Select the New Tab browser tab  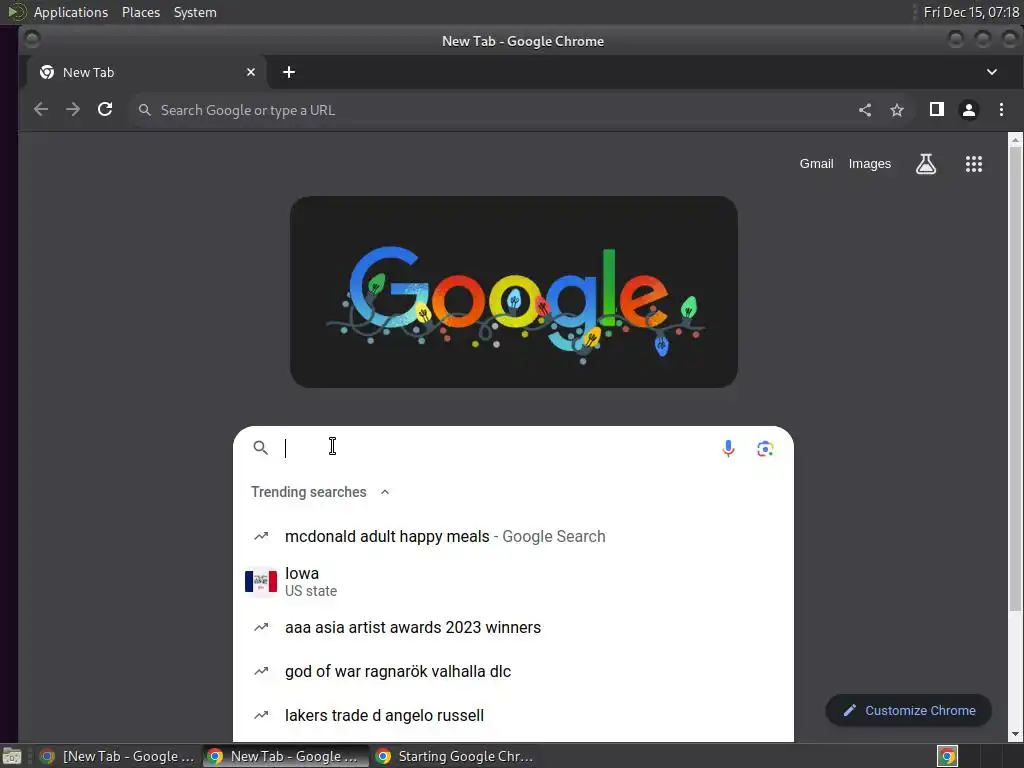coord(146,72)
